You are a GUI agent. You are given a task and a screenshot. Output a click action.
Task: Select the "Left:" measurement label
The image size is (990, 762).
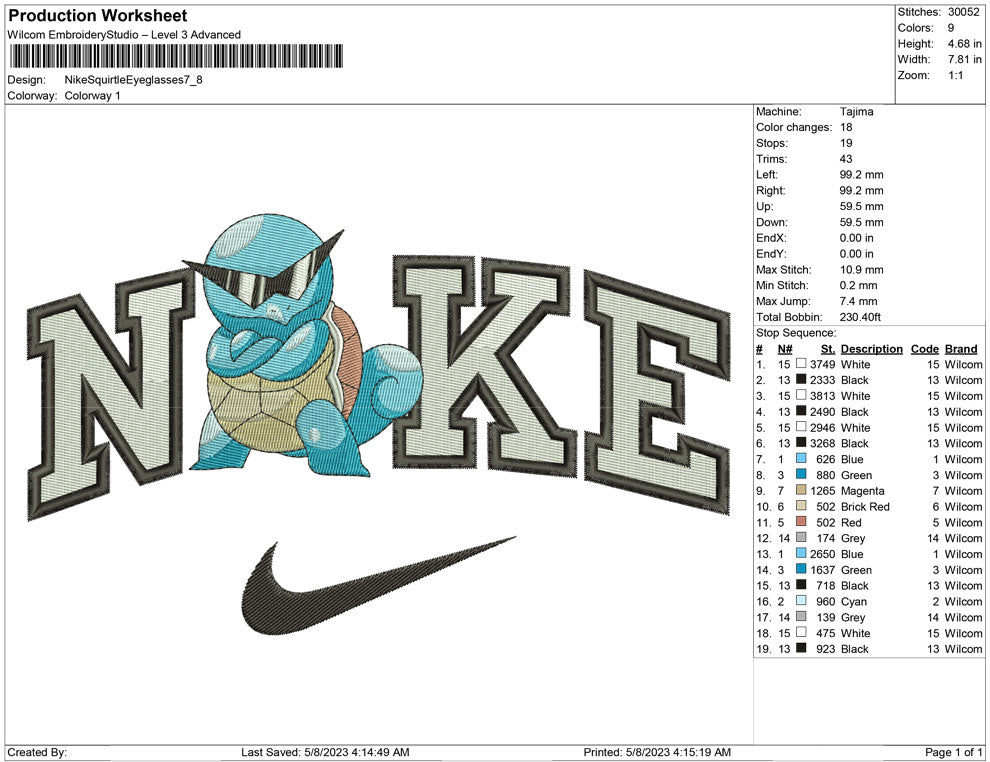pyautogui.click(x=766, y=175)
